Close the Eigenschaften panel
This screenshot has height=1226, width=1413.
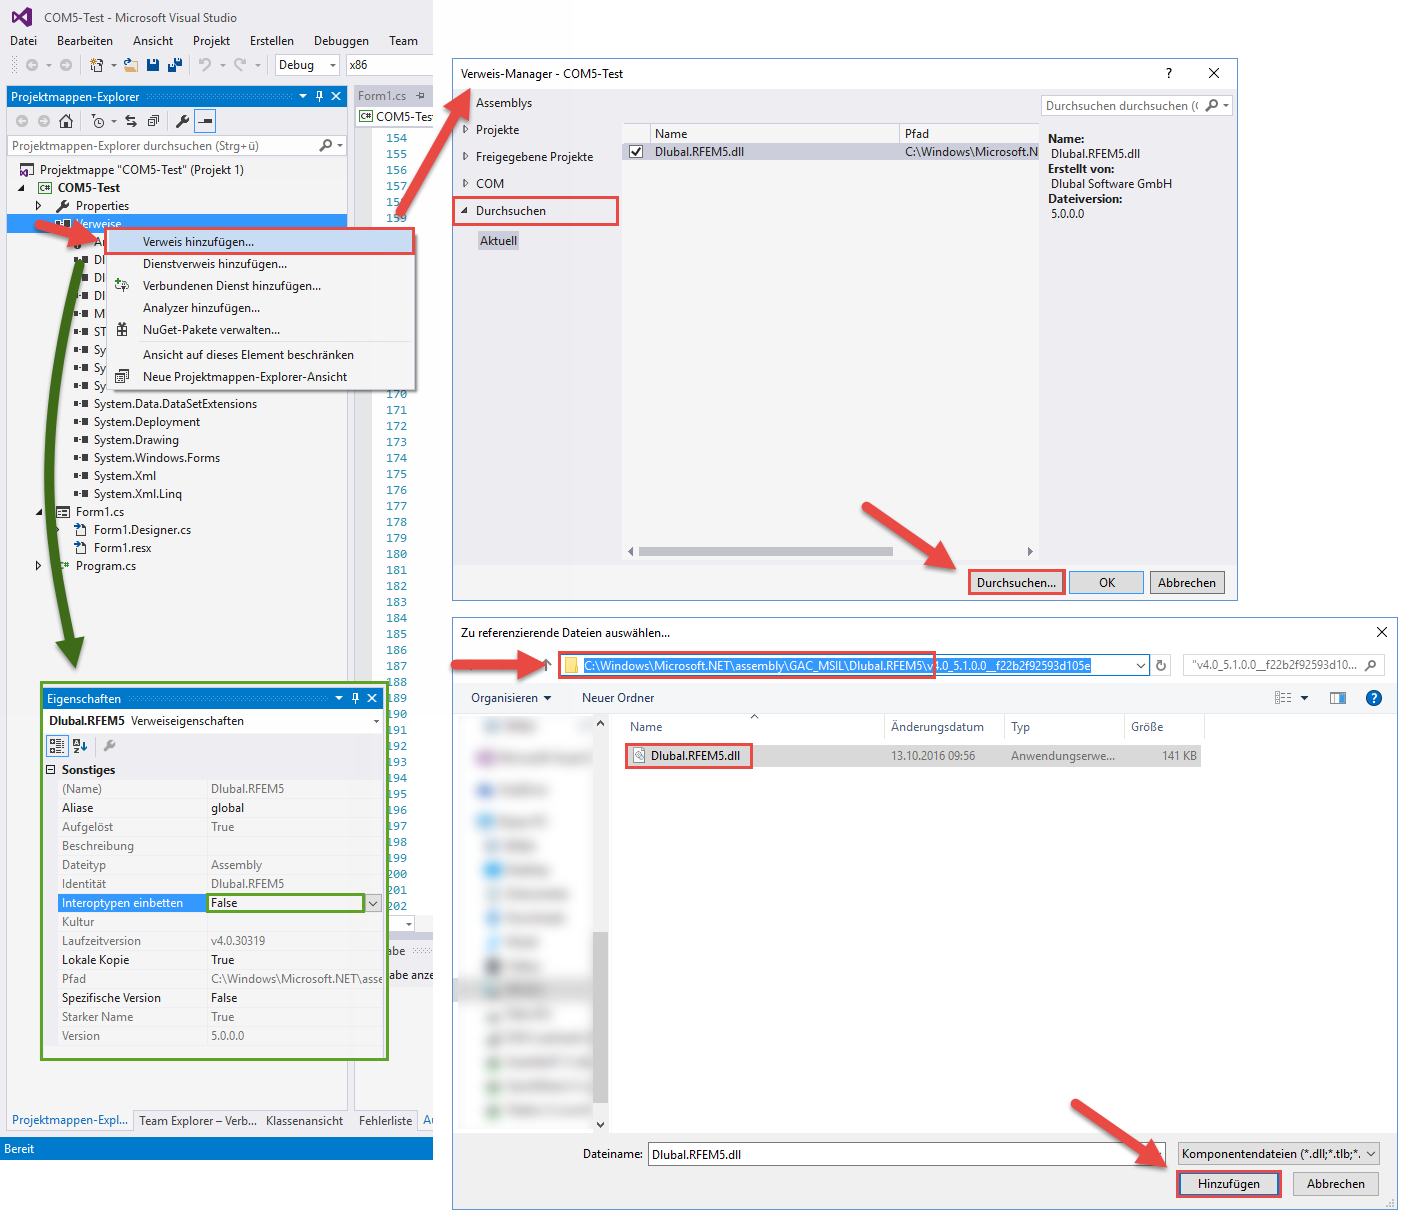tap(372, 698)
